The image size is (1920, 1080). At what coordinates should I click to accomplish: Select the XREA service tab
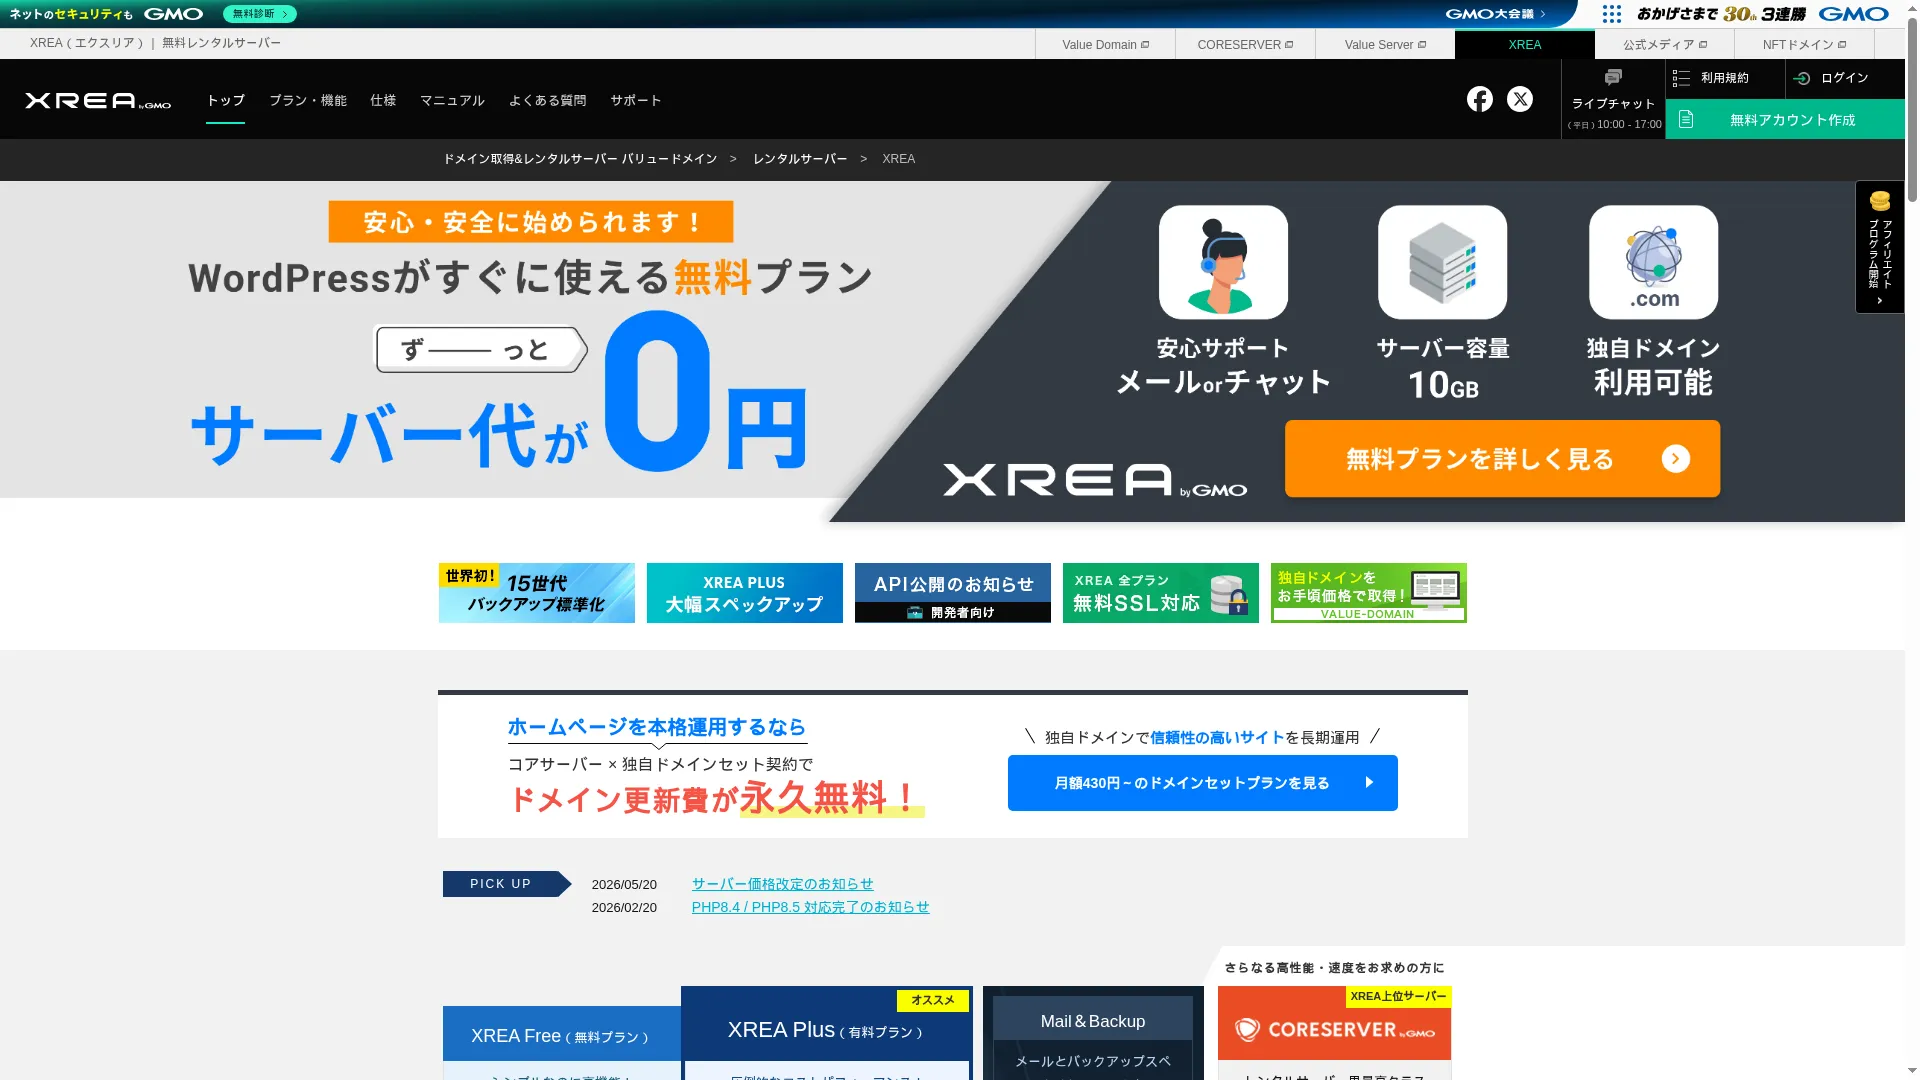(1525, 45)
